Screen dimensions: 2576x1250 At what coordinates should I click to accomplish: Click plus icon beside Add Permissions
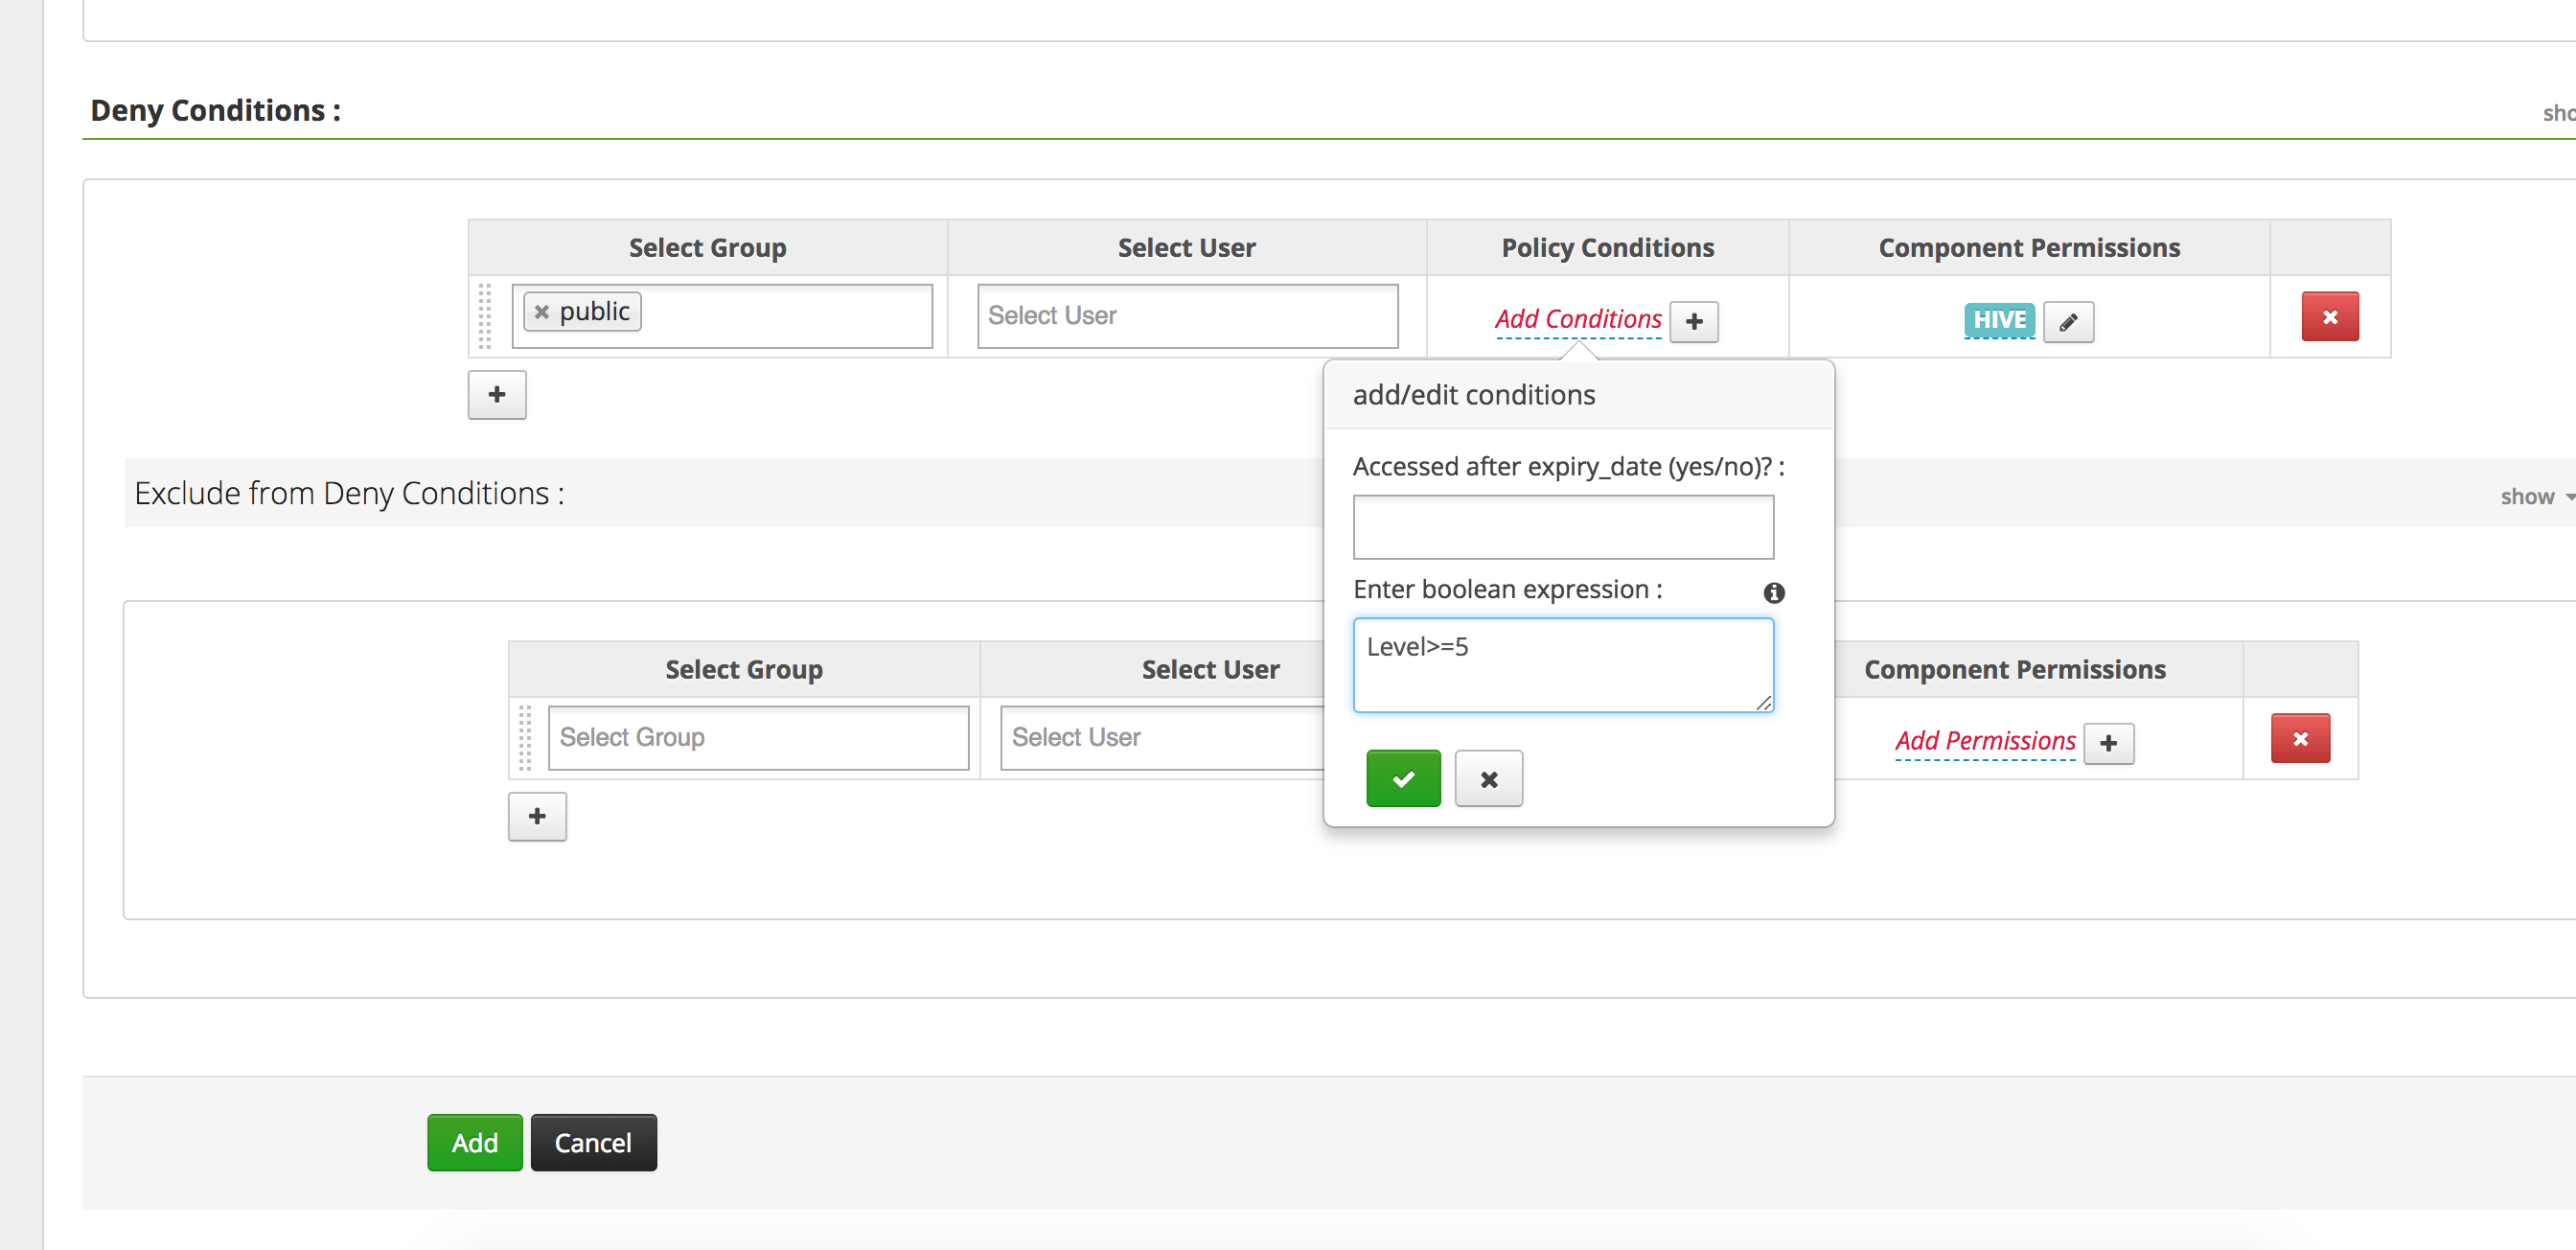coord(2107,744)
